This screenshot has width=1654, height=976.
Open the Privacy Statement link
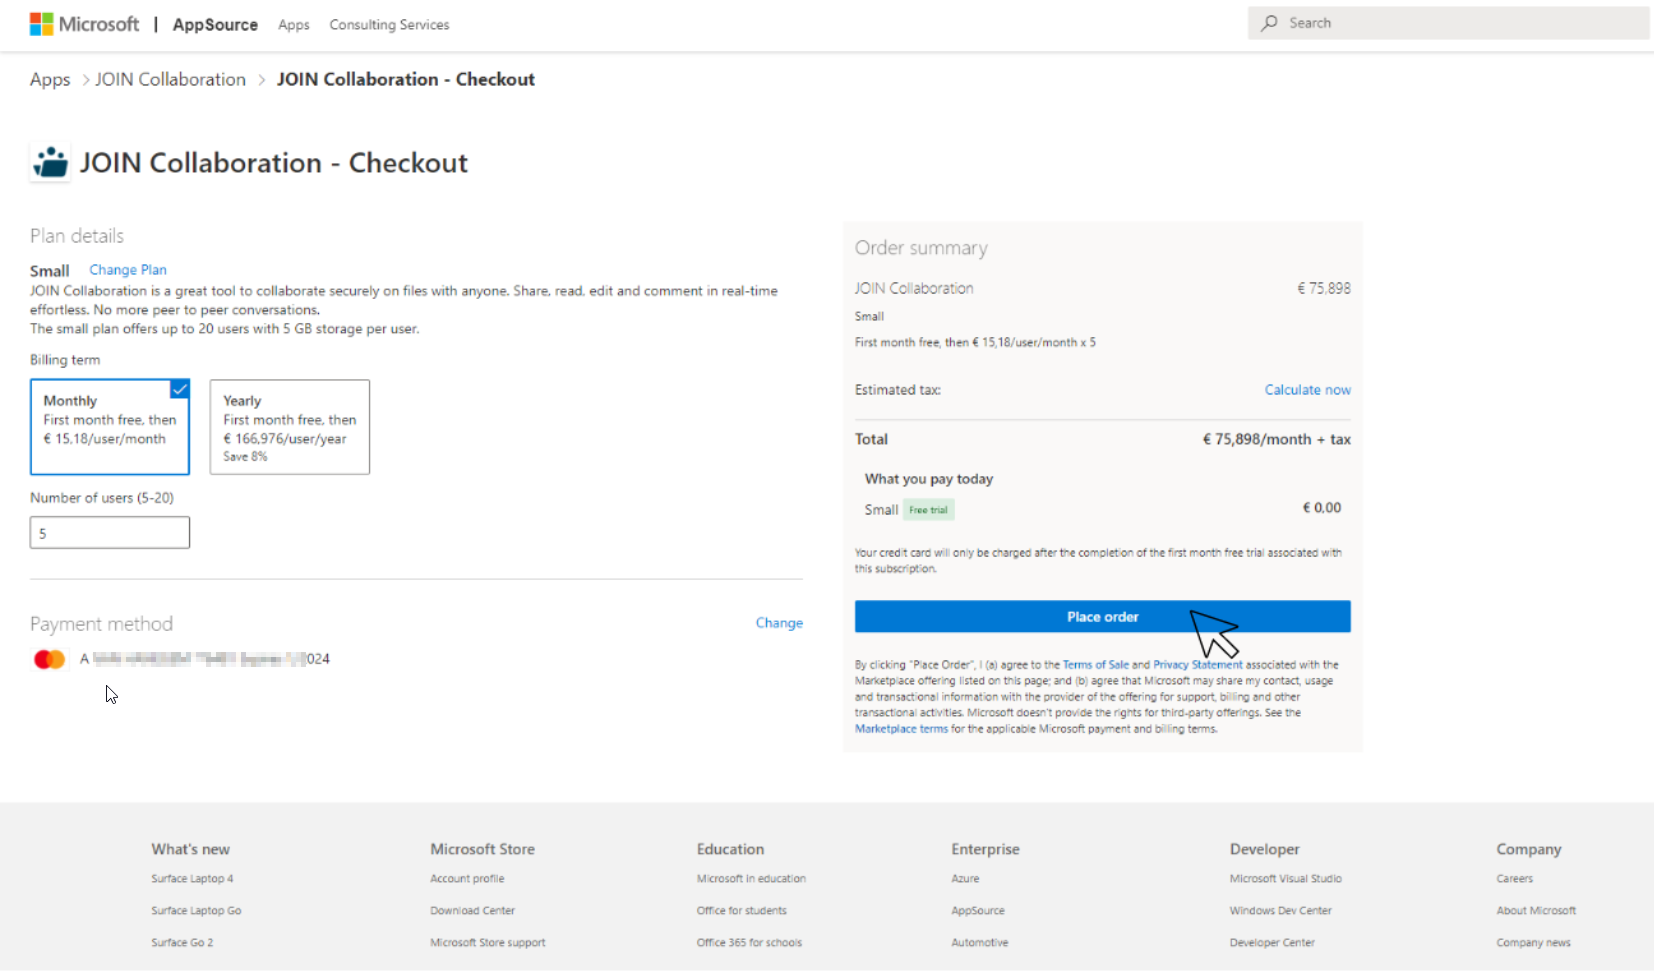[x=1197, y=665]
